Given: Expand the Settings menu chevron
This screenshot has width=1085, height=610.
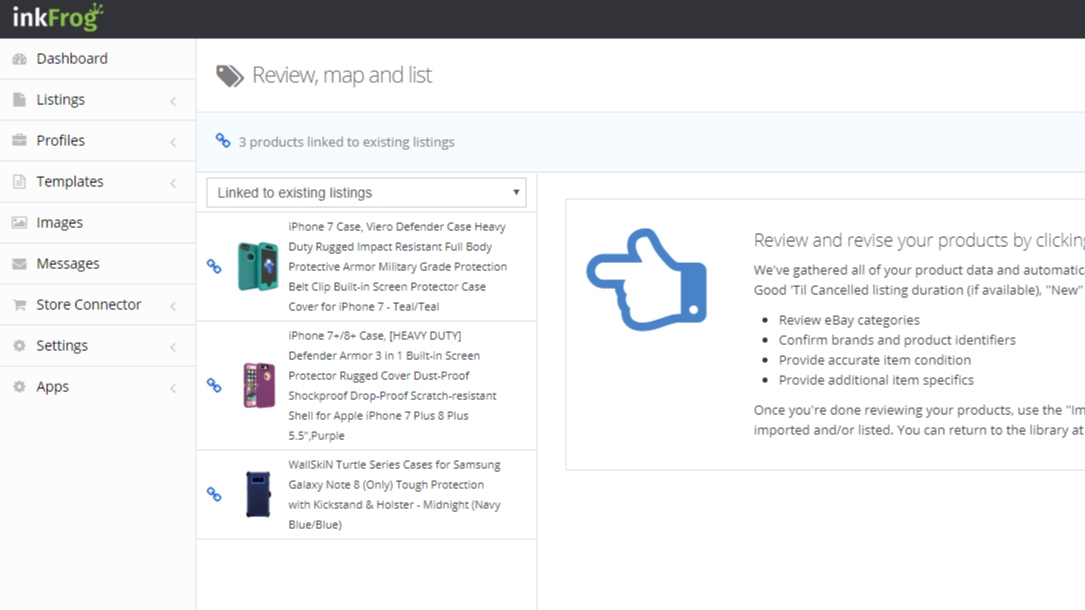Looking at the screenshot, I should click(x=173, y=346).
